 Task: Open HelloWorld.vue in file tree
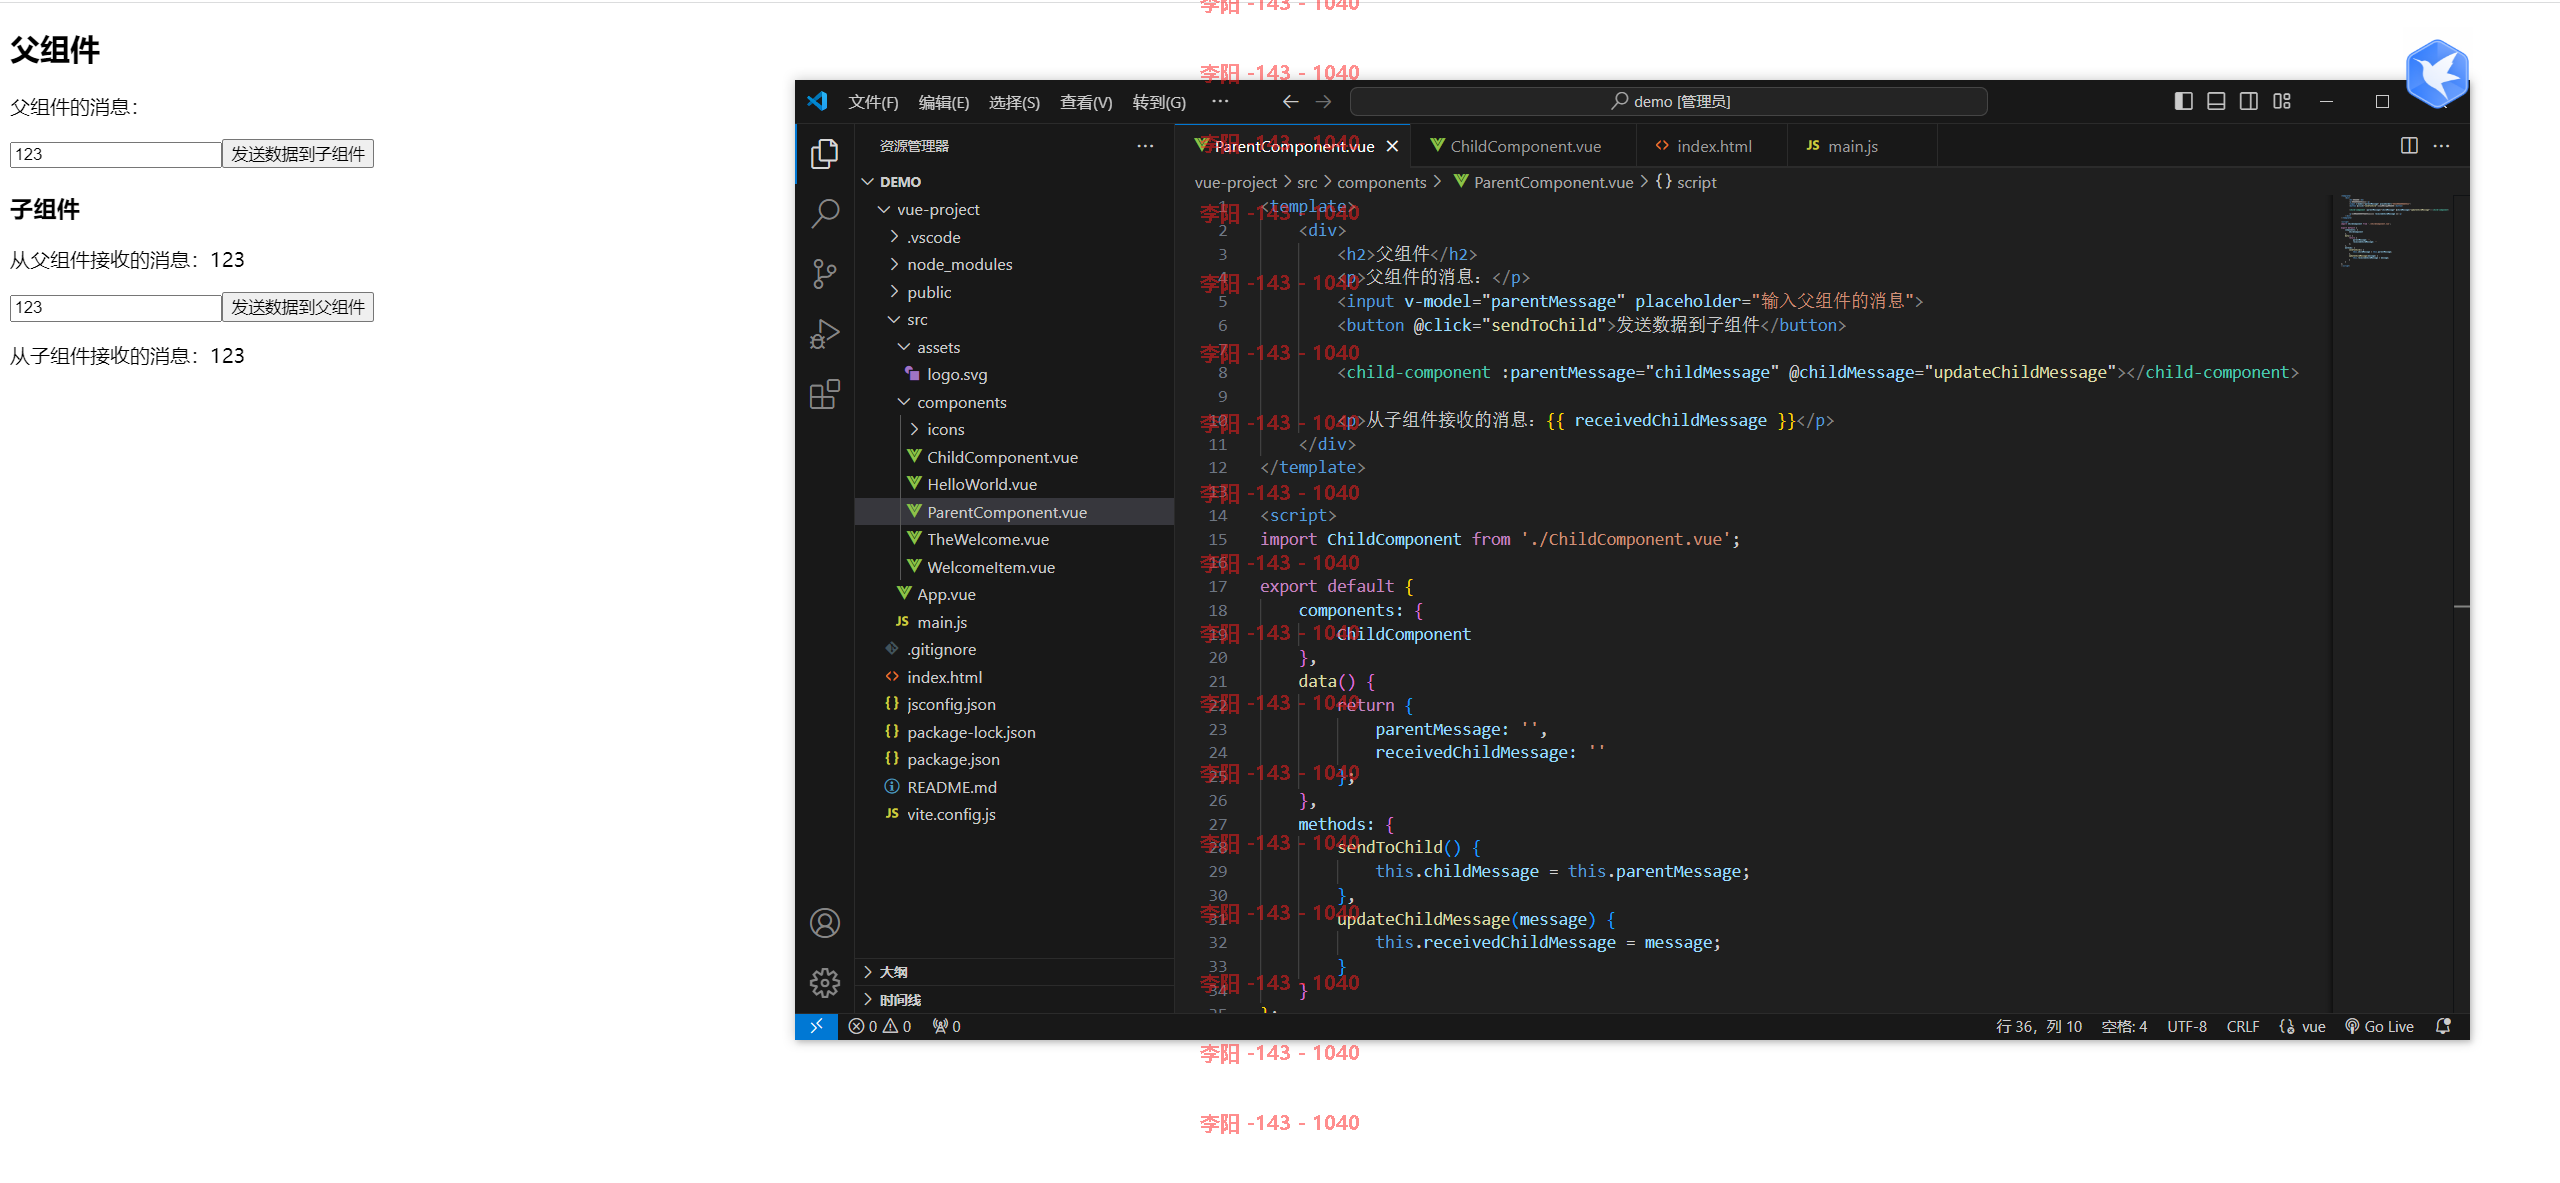pyautogui.click(x=1014, y=484)
